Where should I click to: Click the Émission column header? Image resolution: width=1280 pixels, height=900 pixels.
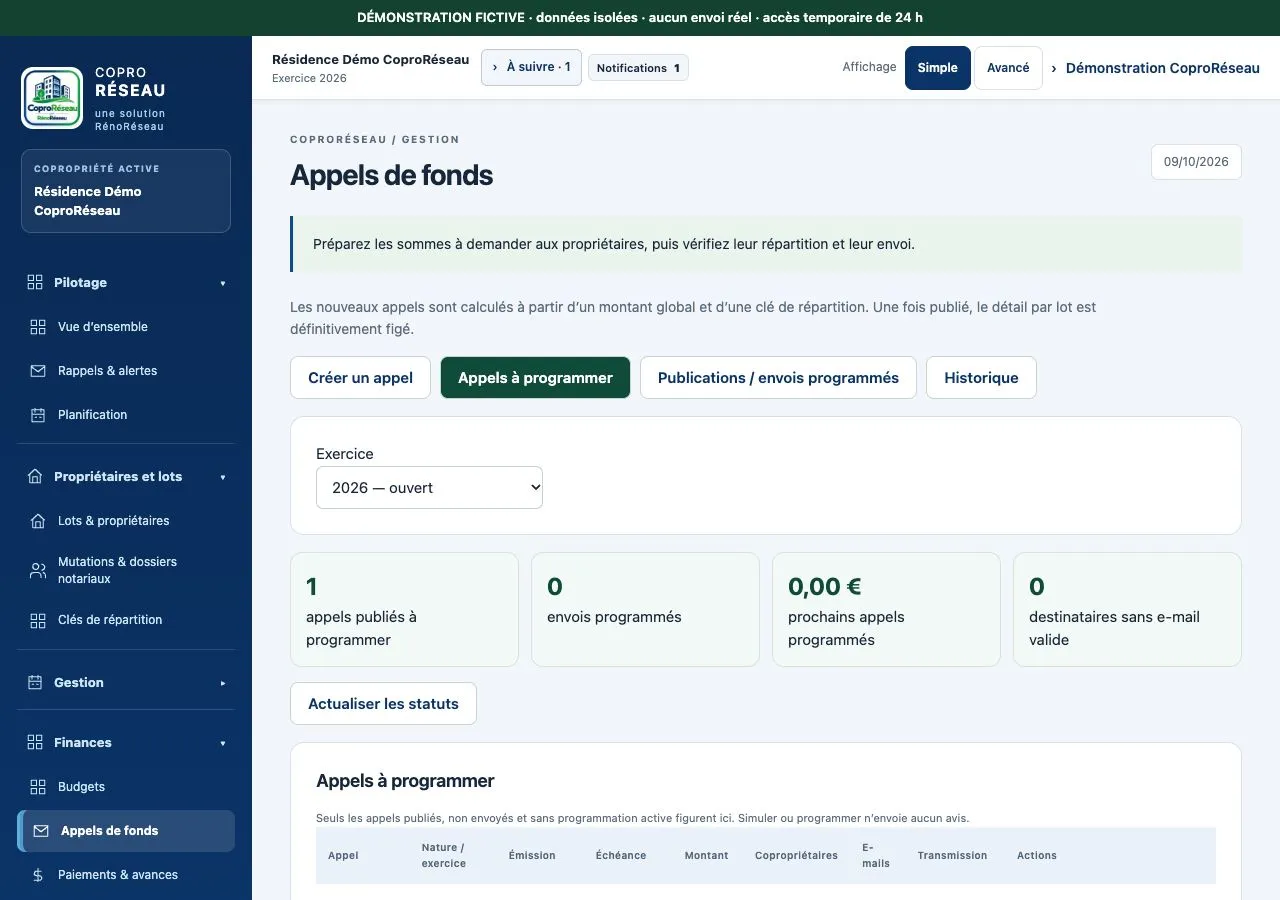pos(532,855)
